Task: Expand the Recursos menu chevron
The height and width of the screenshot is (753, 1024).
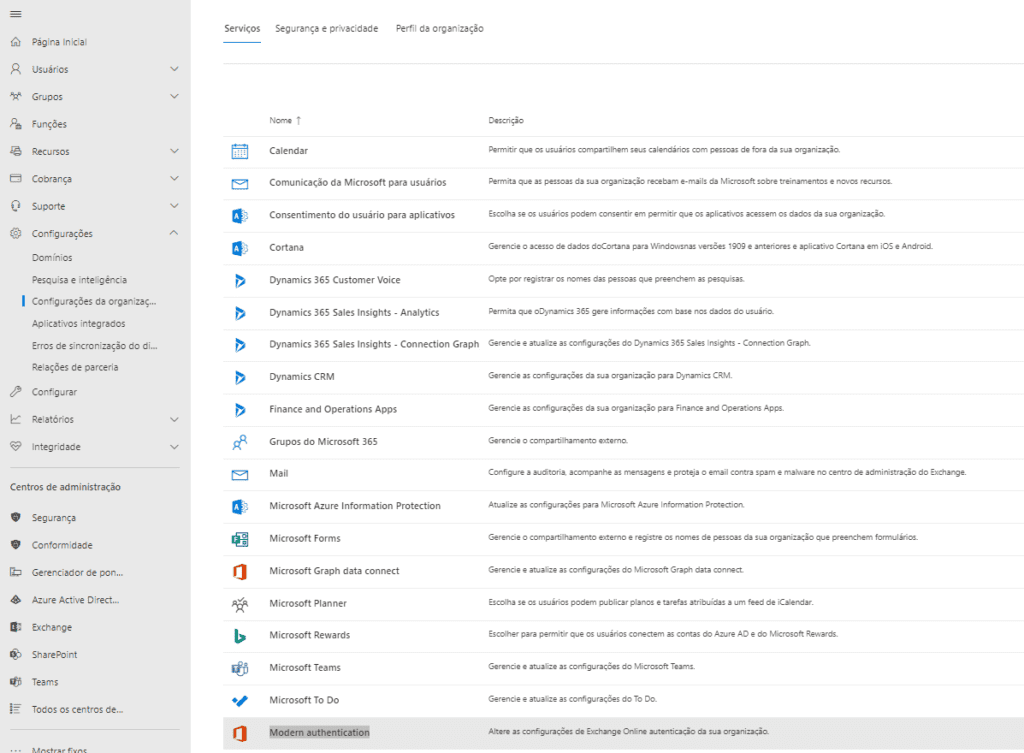Action: coord(174,151)
